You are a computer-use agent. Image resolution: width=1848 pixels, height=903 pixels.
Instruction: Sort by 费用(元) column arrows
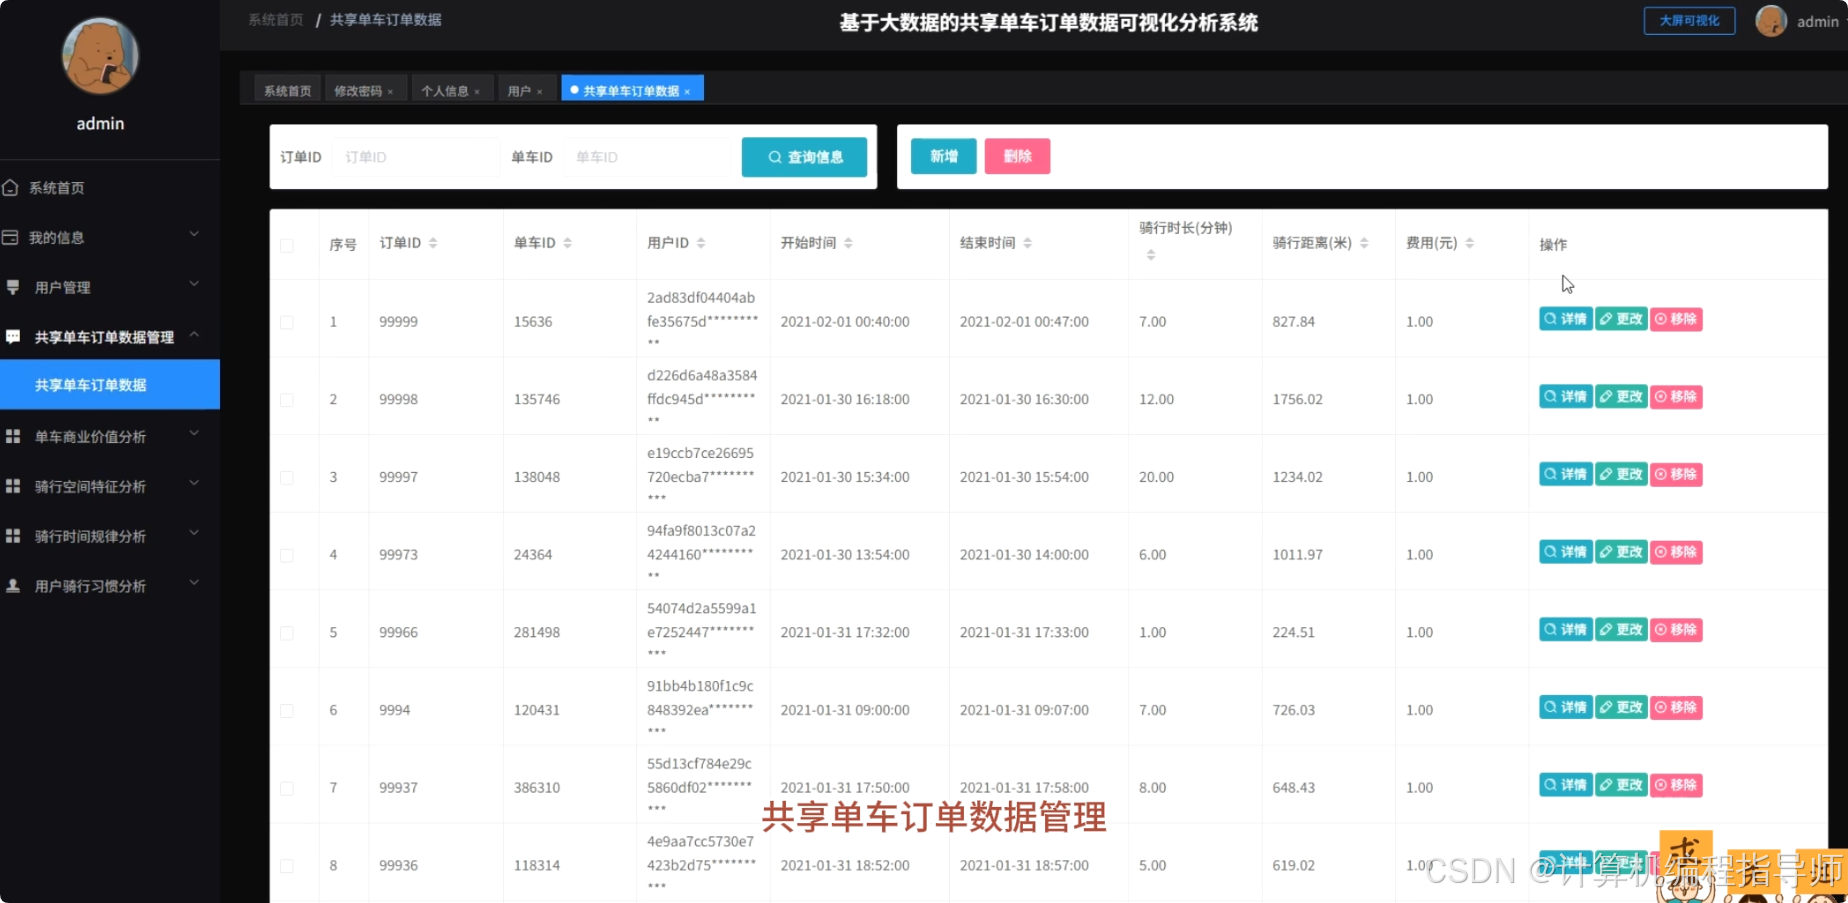[1469, 243]
